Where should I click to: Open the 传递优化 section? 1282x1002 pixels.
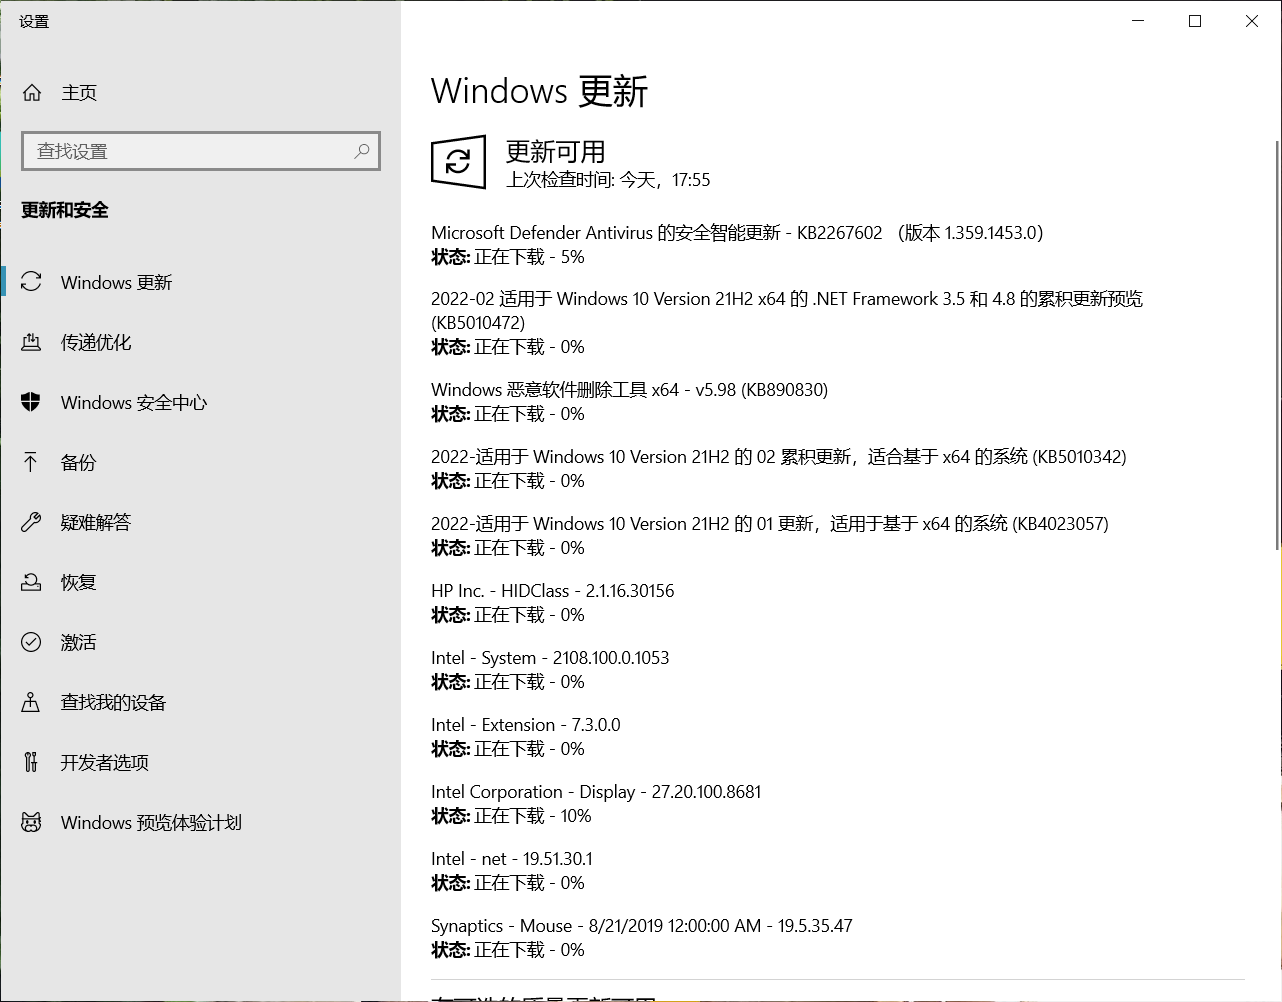(x=200, y=342)
